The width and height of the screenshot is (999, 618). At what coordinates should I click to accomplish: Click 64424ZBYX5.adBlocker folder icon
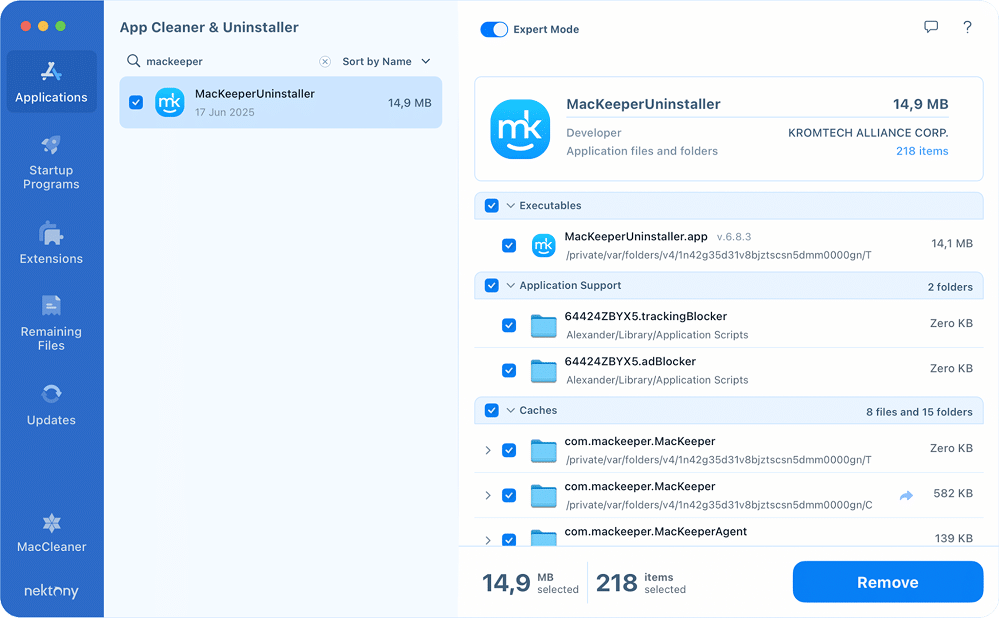tap(543, 371)
